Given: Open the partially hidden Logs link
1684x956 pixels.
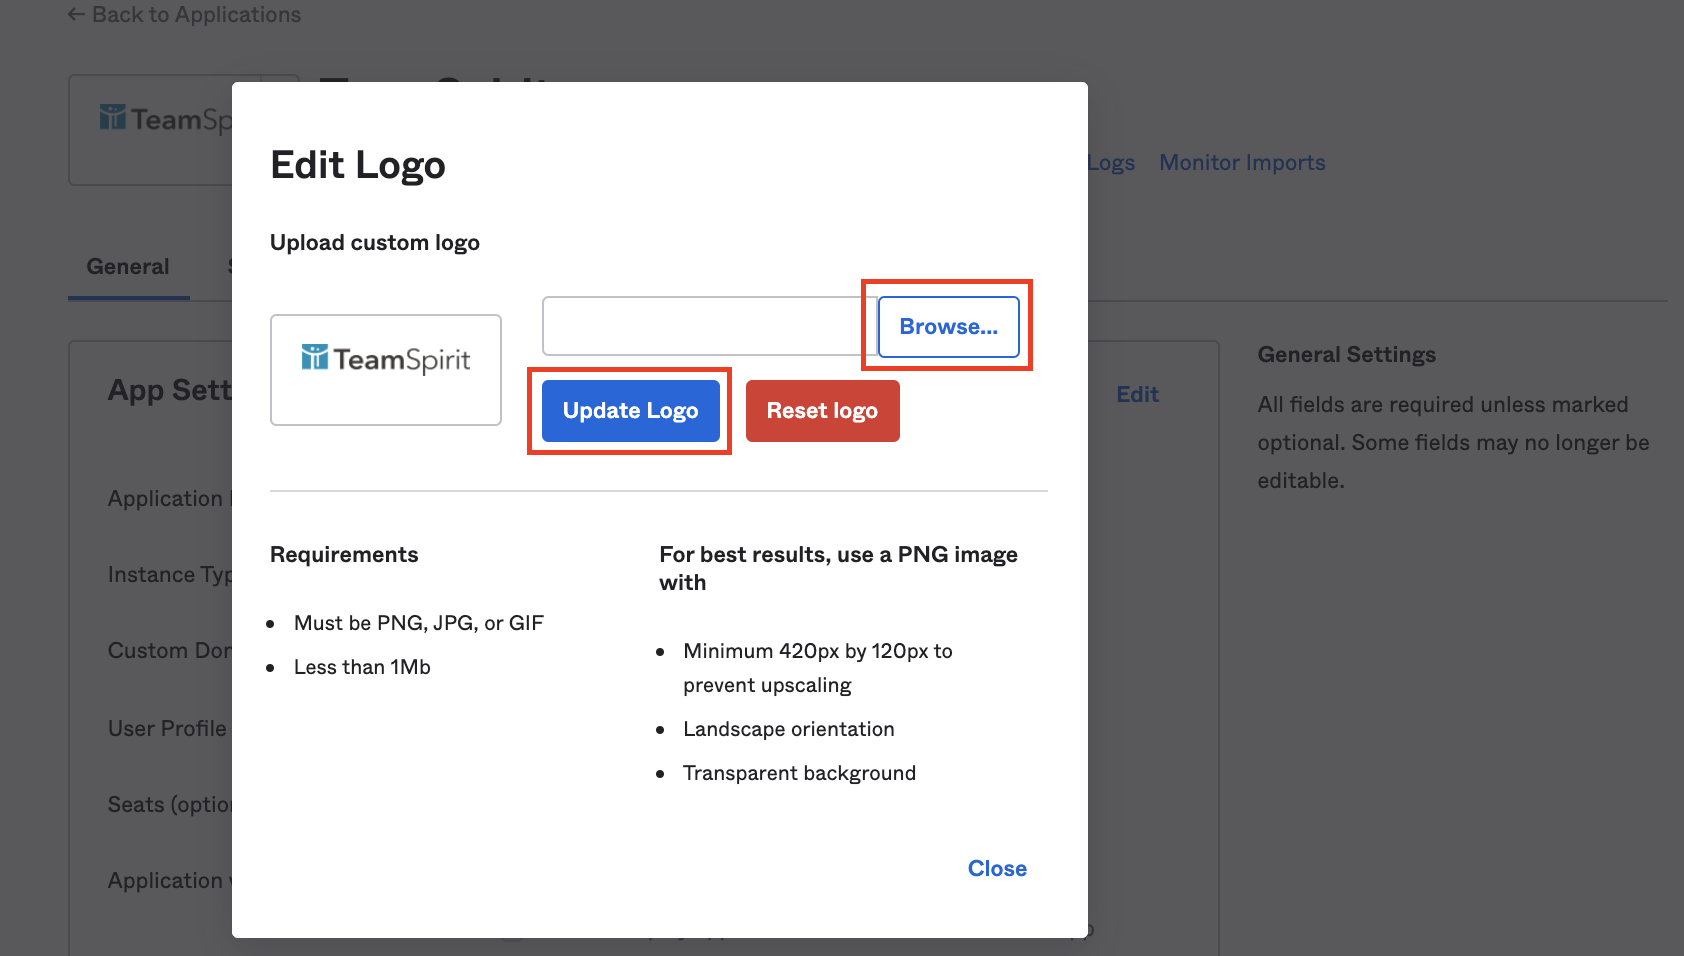Looking at the screenshot, I should click(x=1112, y=163).
